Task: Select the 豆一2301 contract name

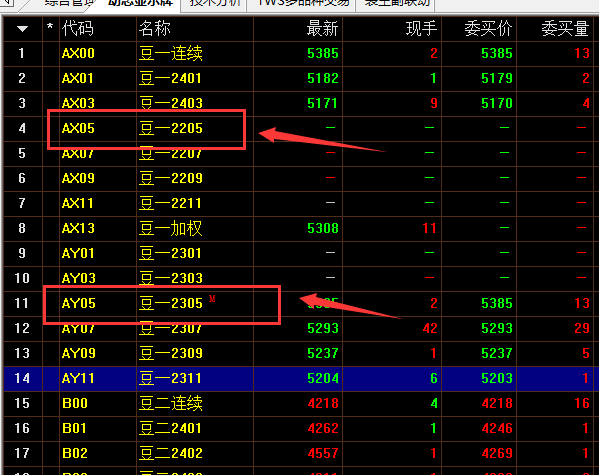Action: 170,253
